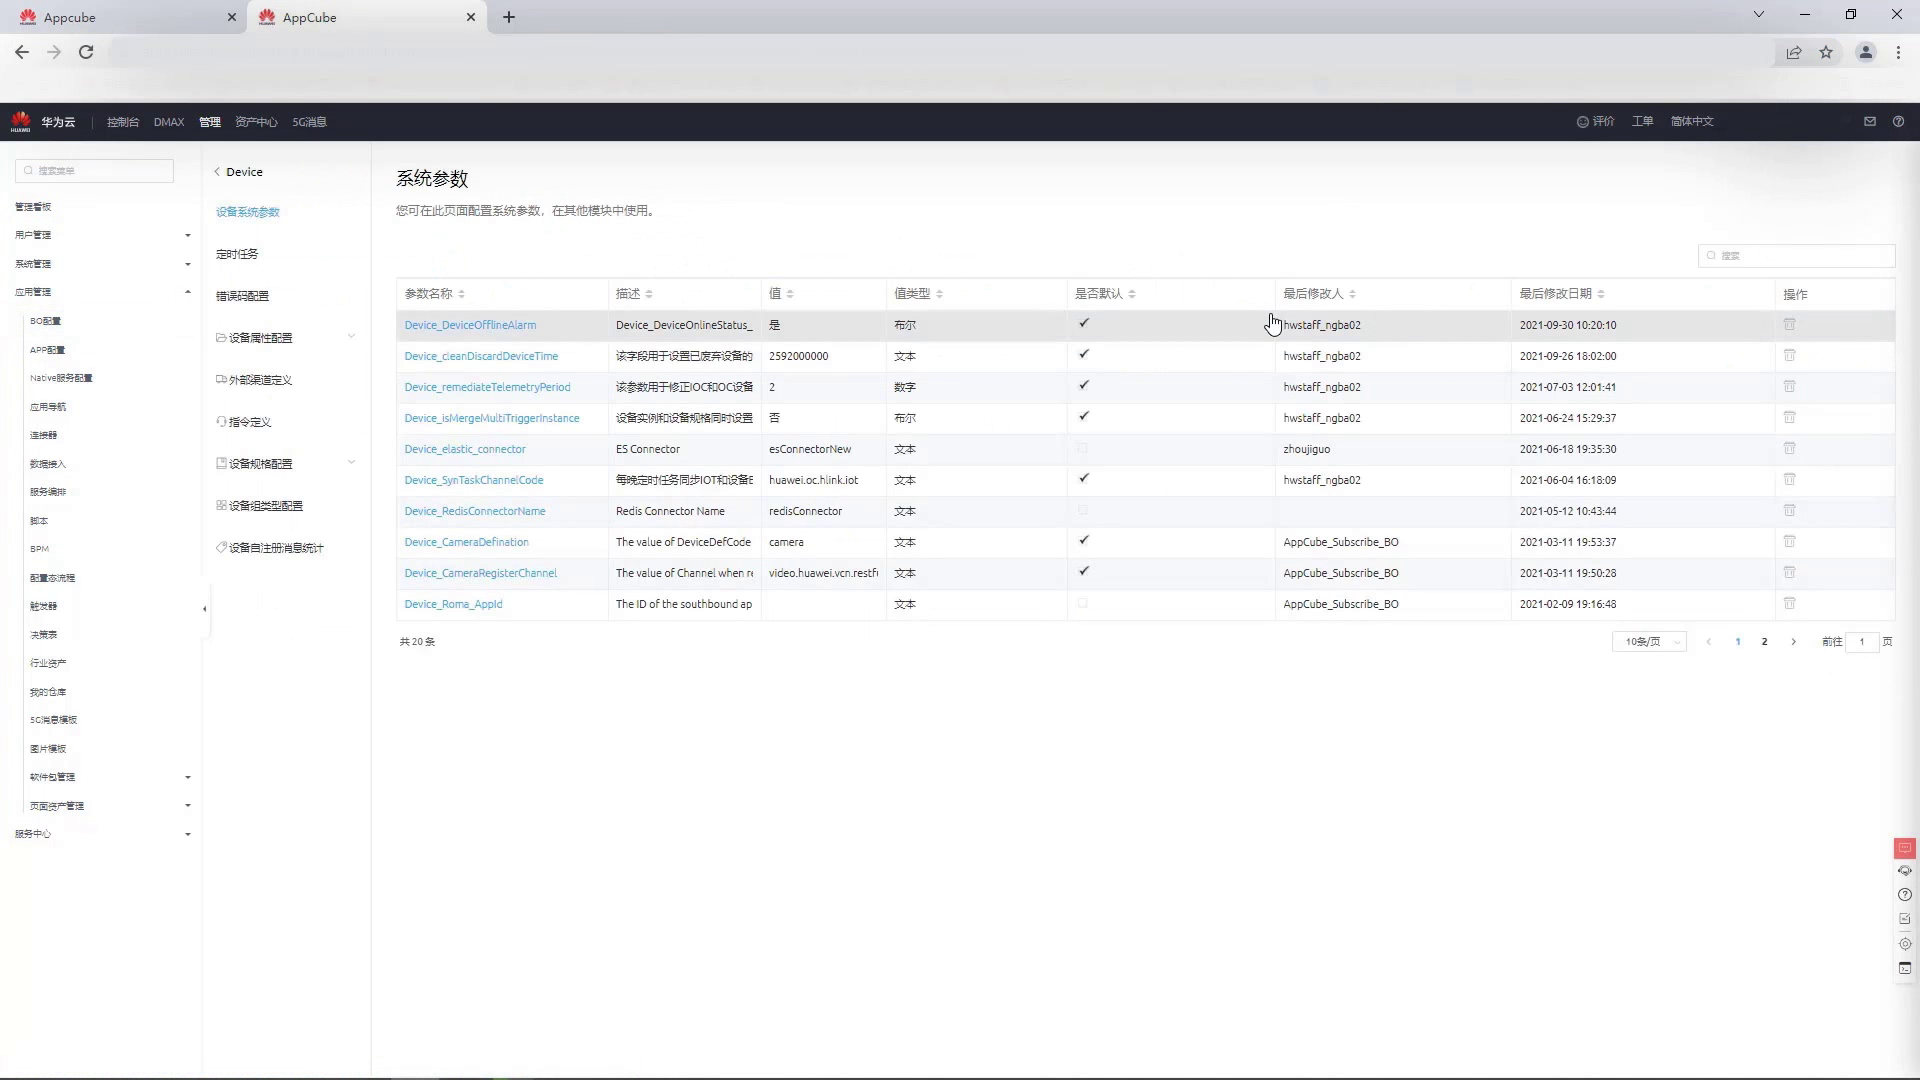Click the table 搜索 search field

click(1796, 256)
